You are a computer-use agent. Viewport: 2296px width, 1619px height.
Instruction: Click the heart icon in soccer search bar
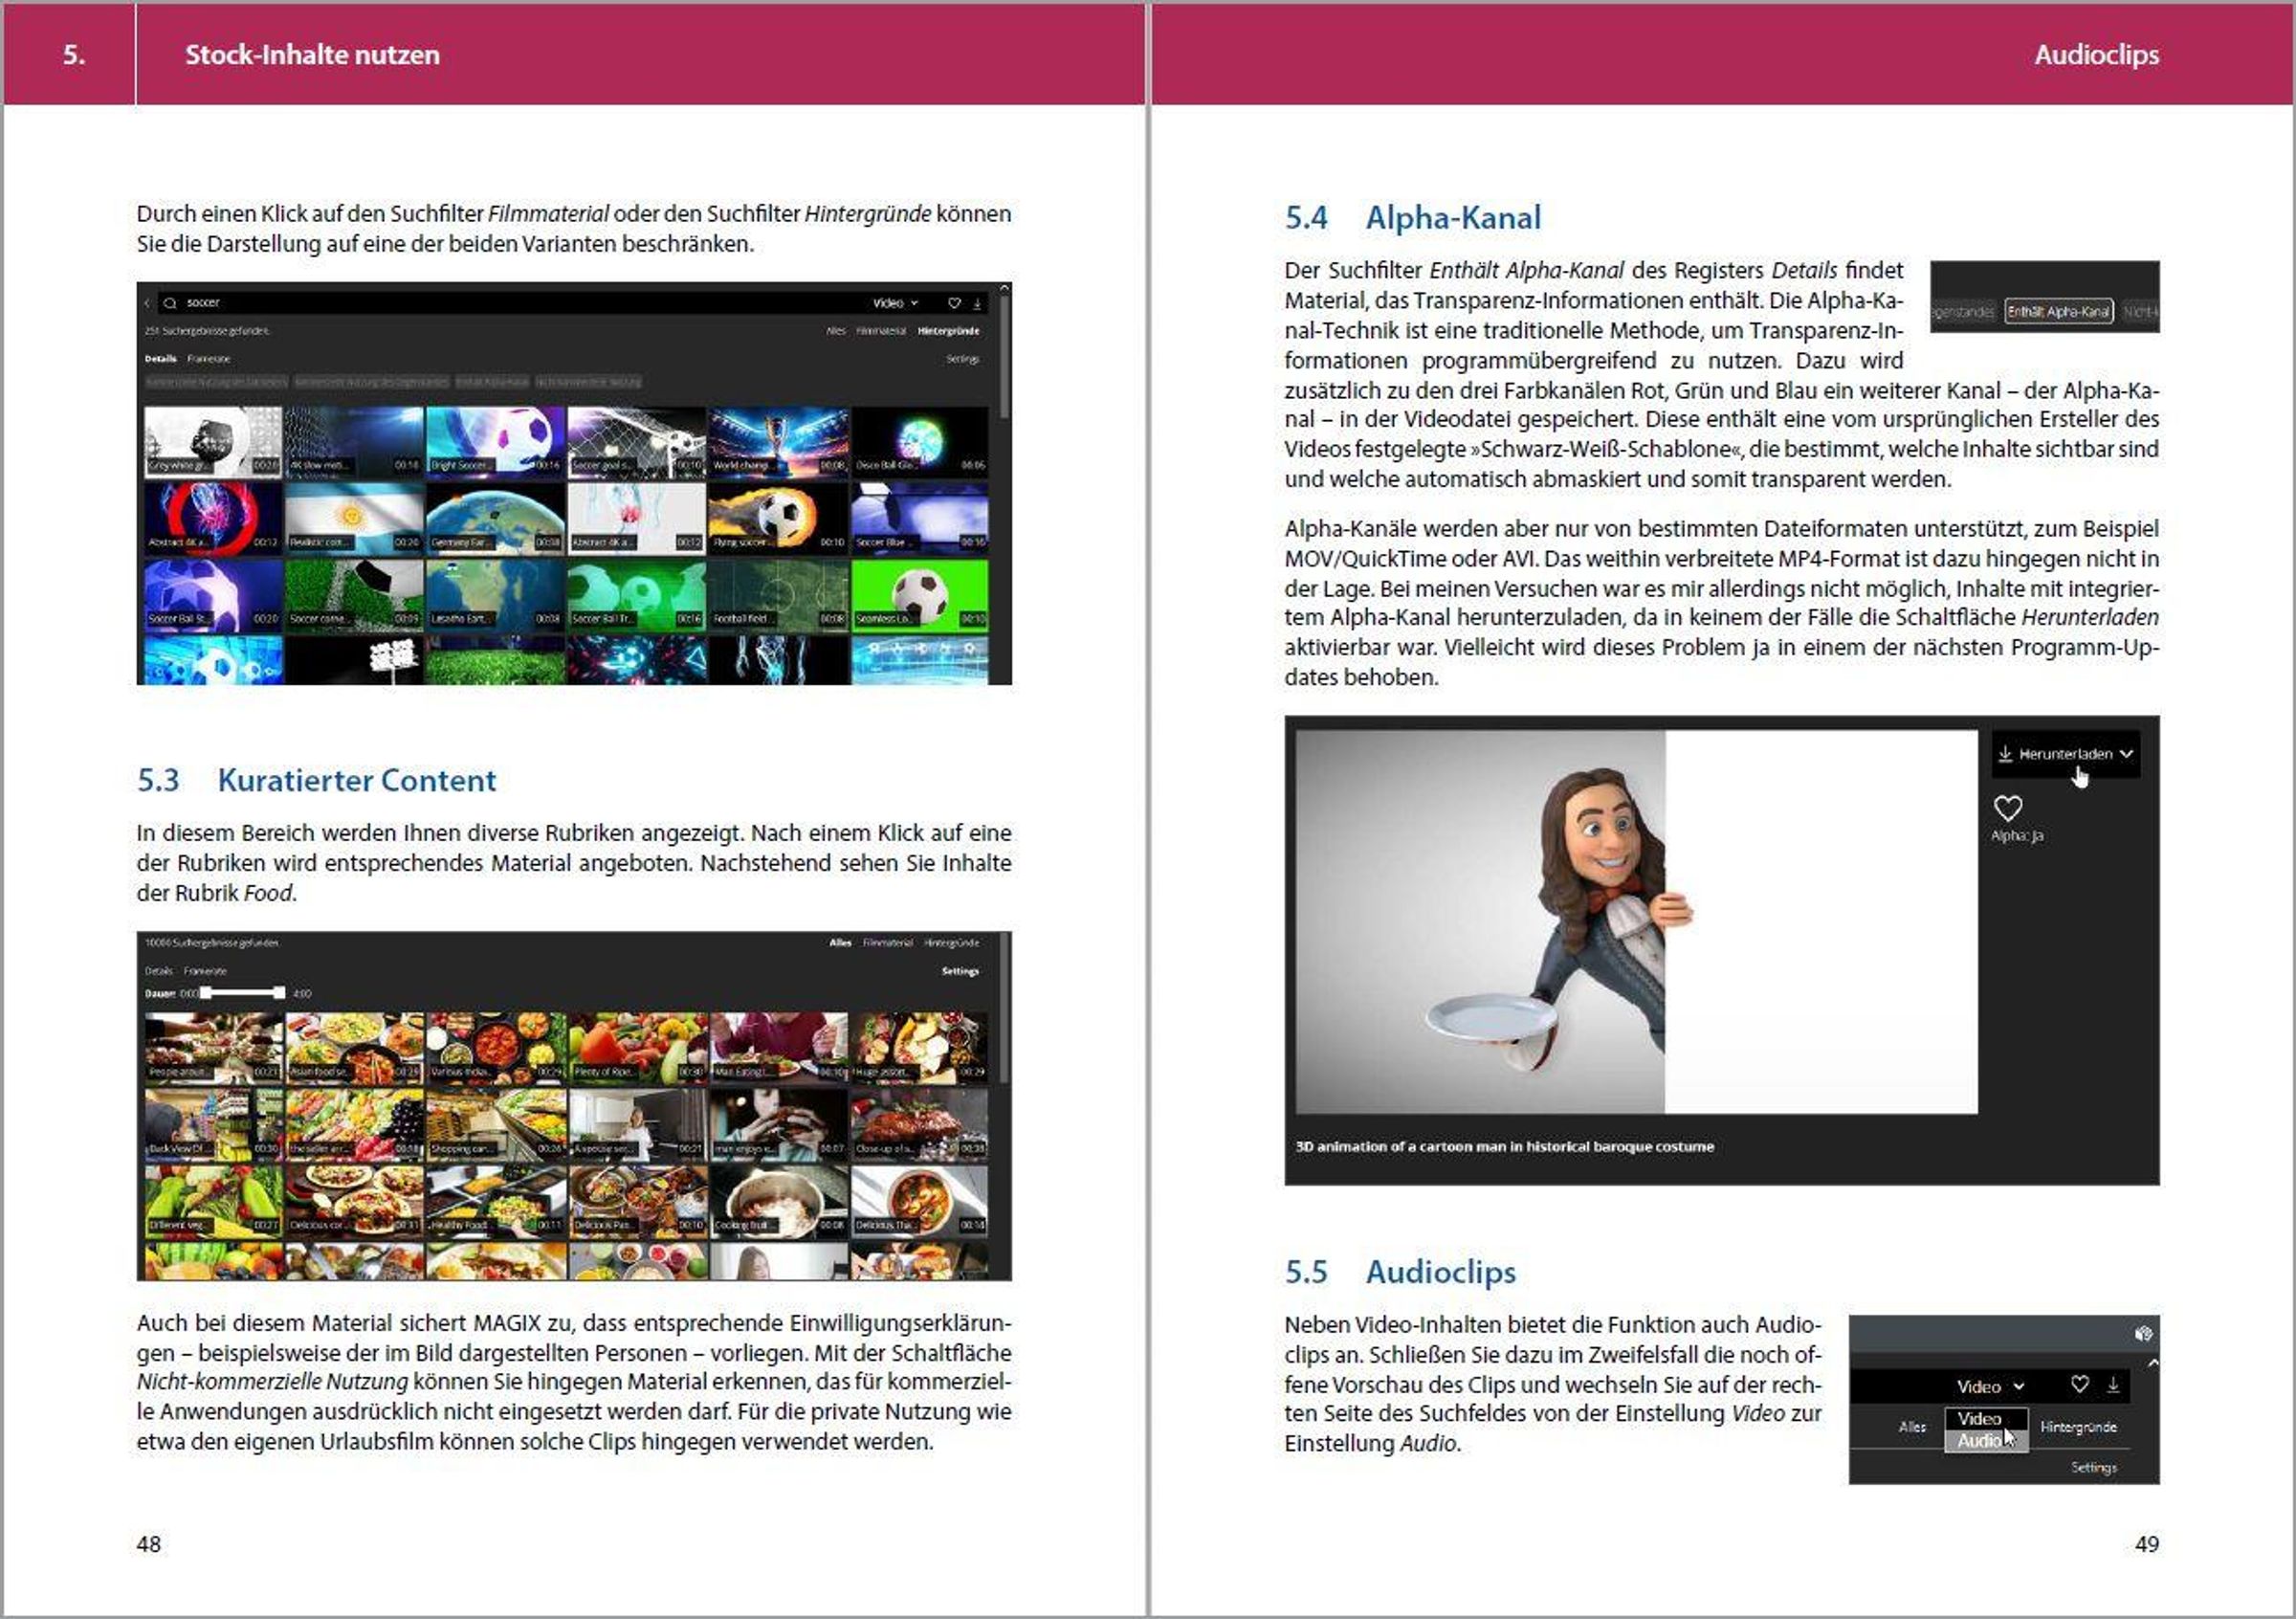(954, 303)
